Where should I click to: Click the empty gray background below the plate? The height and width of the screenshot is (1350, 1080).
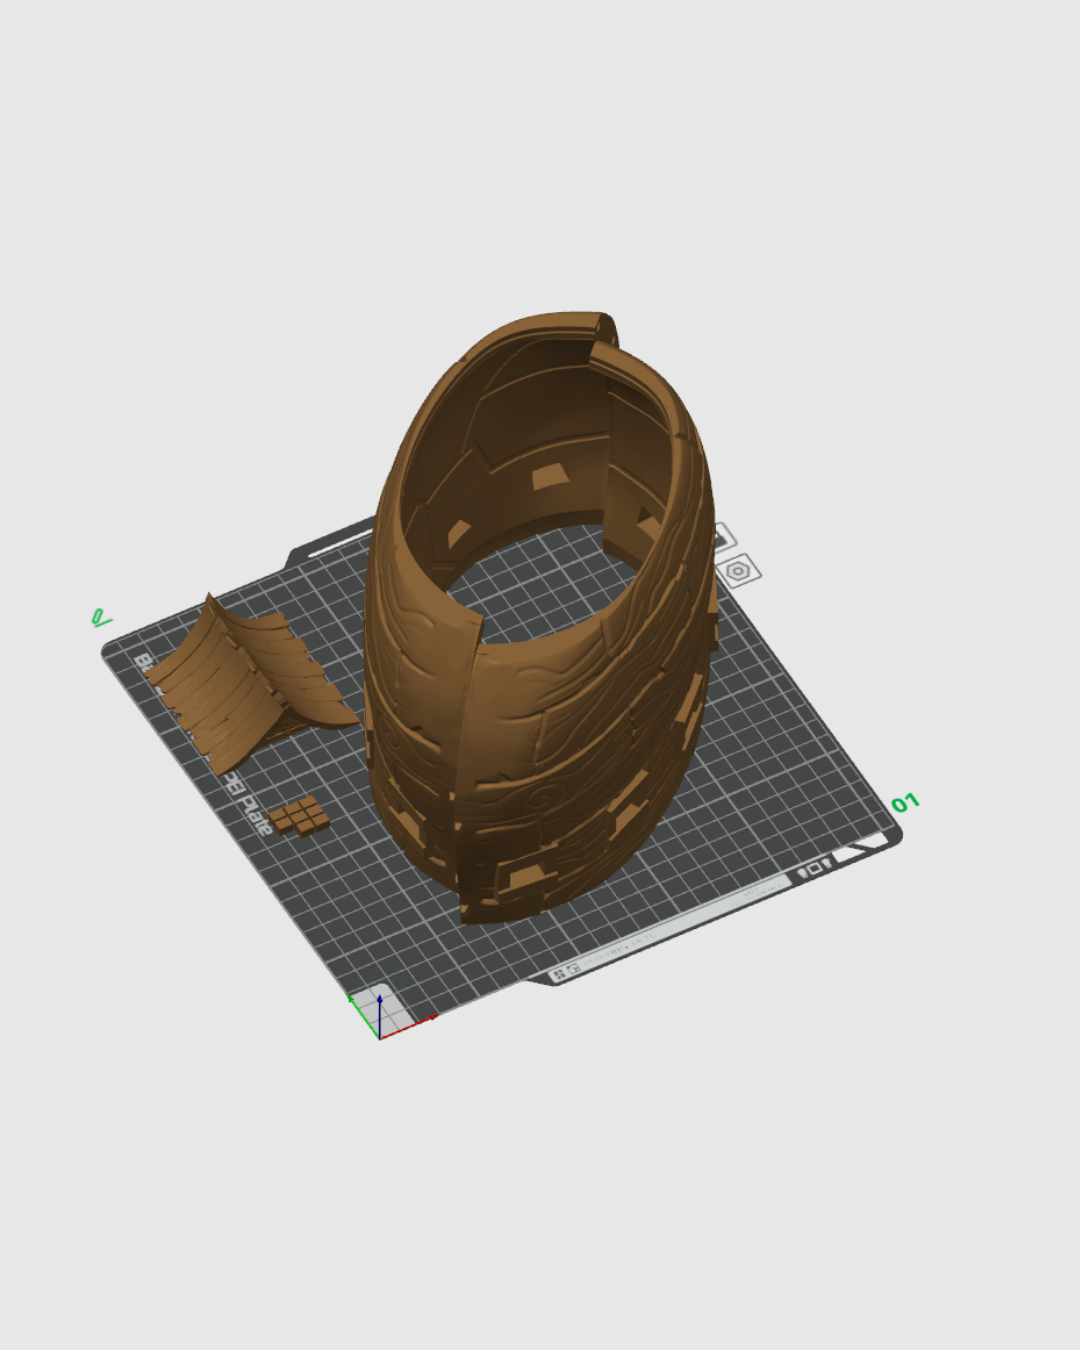tap(540, 1200)
